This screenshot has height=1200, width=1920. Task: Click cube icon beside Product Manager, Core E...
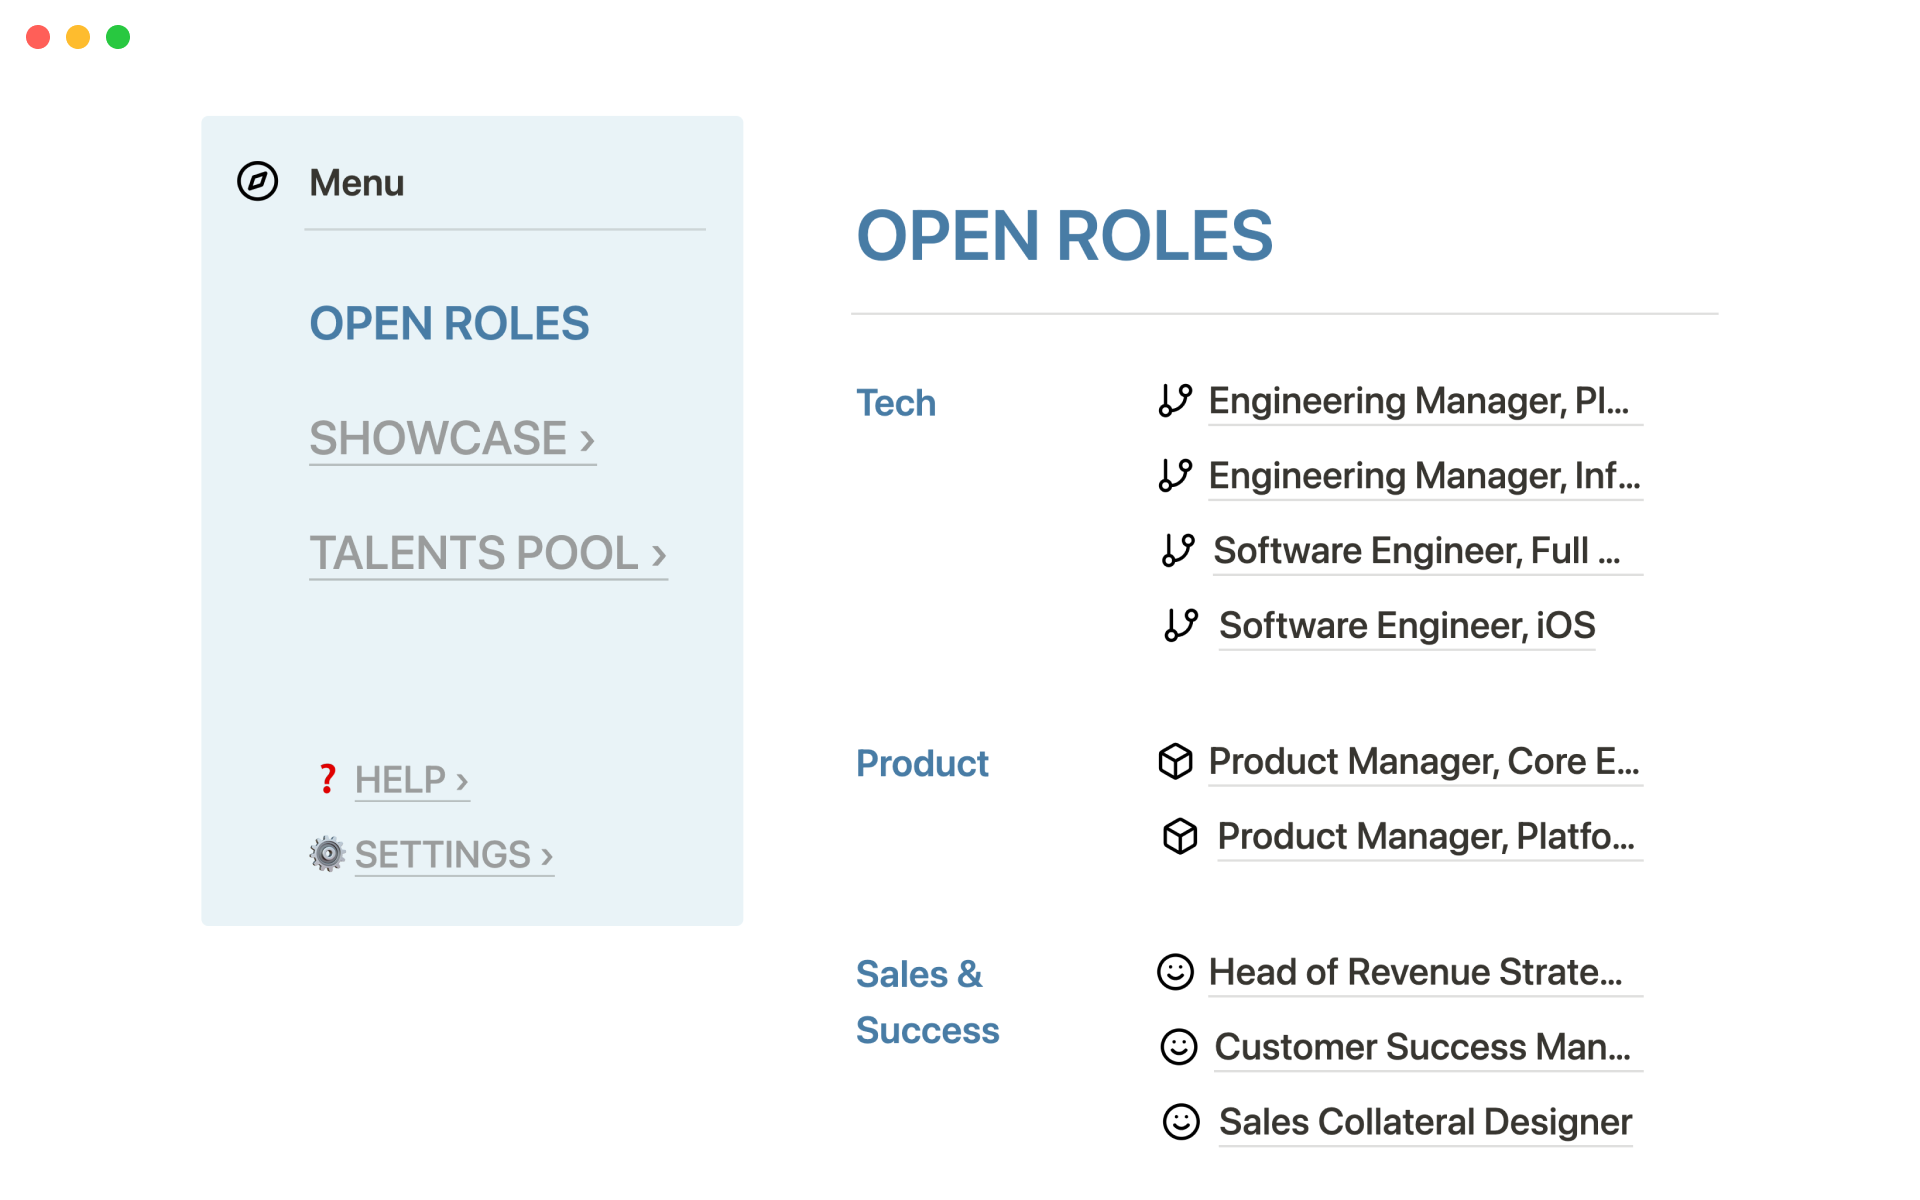pos(1175,761)
